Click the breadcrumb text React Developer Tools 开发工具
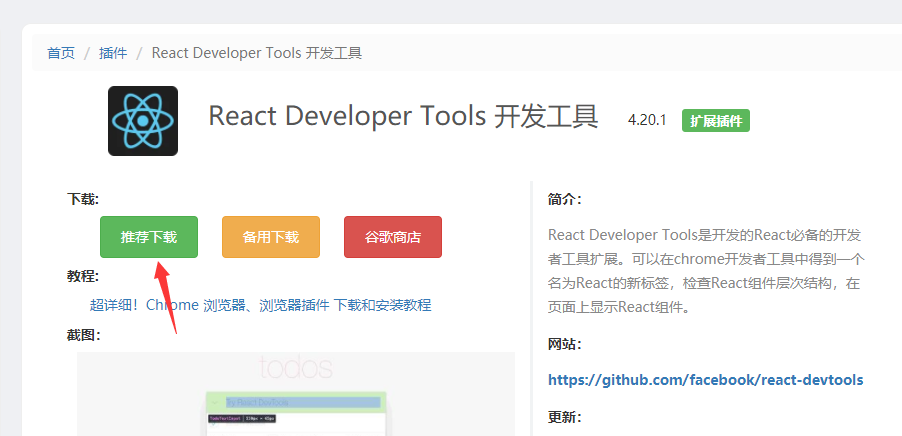Image resolution: width=902 pixels, height=436 pixels. pos(257,53)
